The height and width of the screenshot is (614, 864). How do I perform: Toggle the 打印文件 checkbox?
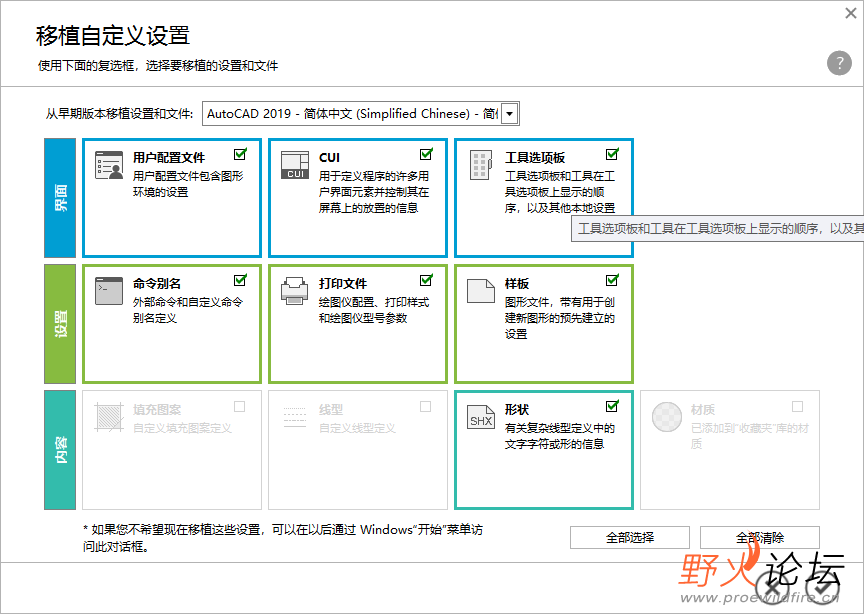tap(426, 281)
